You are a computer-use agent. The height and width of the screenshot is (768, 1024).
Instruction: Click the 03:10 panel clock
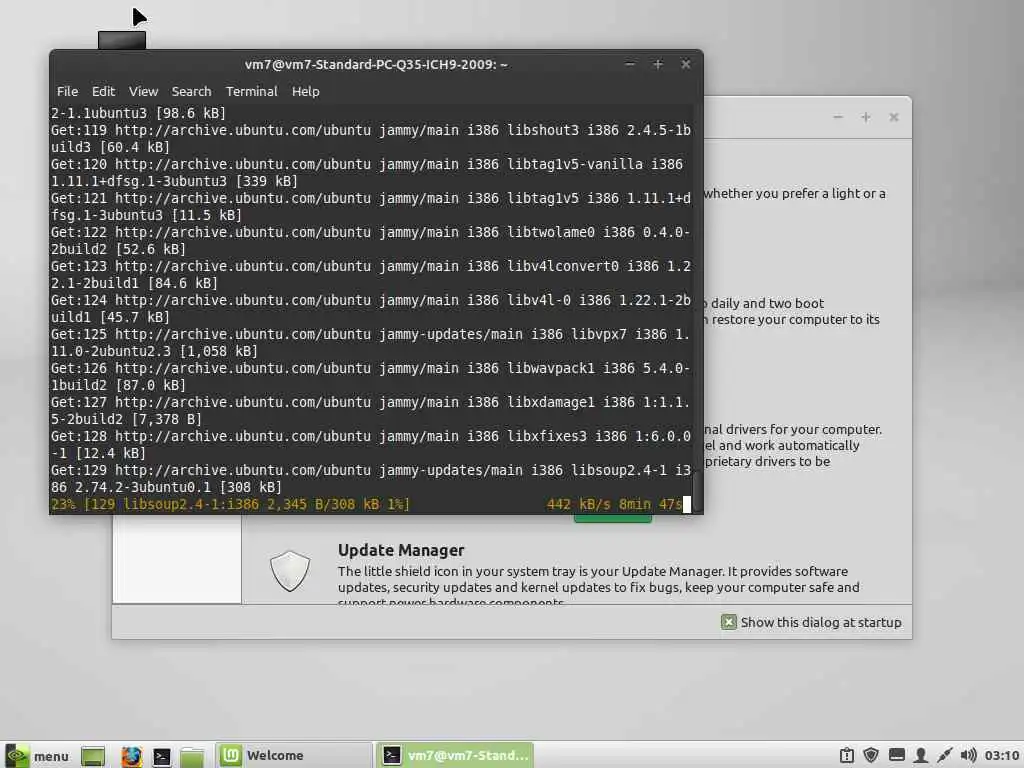(1002, 756)
